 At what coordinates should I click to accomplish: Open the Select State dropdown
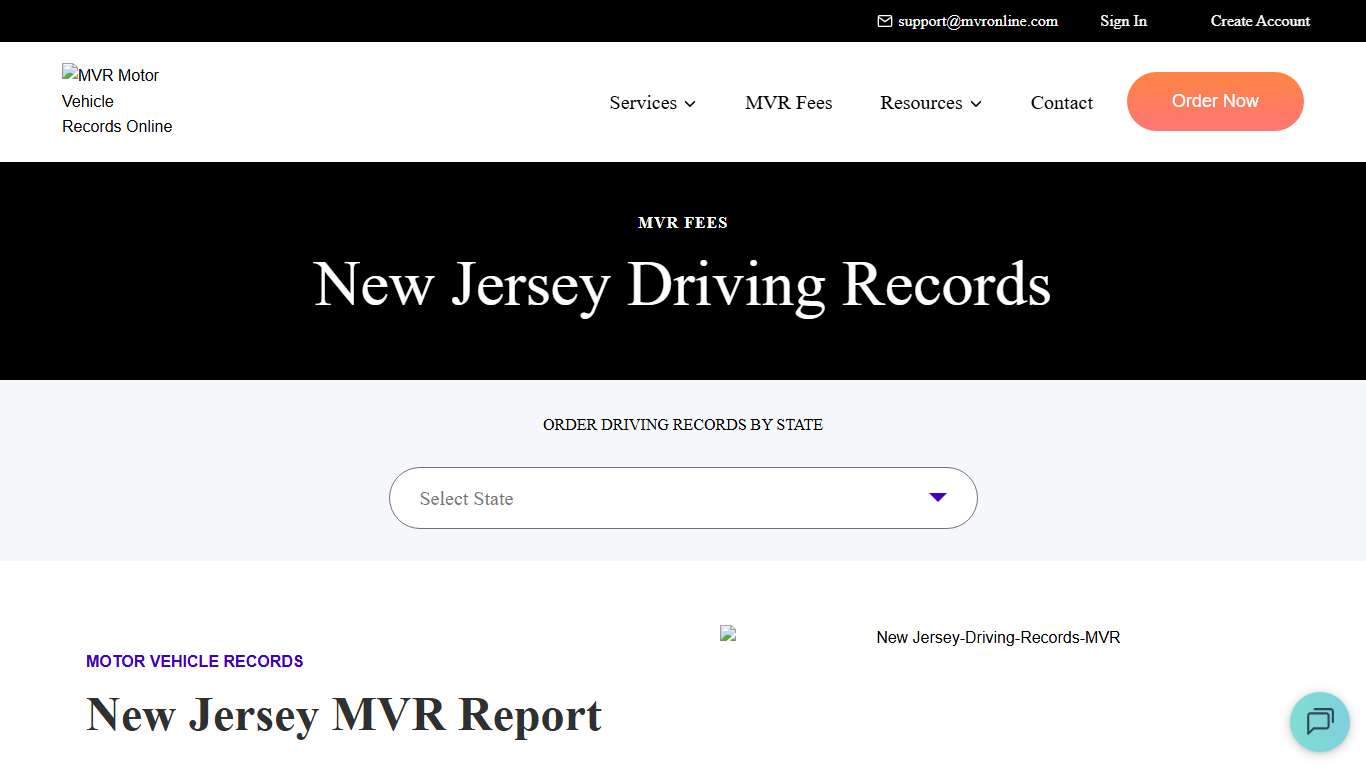[683, 497]
